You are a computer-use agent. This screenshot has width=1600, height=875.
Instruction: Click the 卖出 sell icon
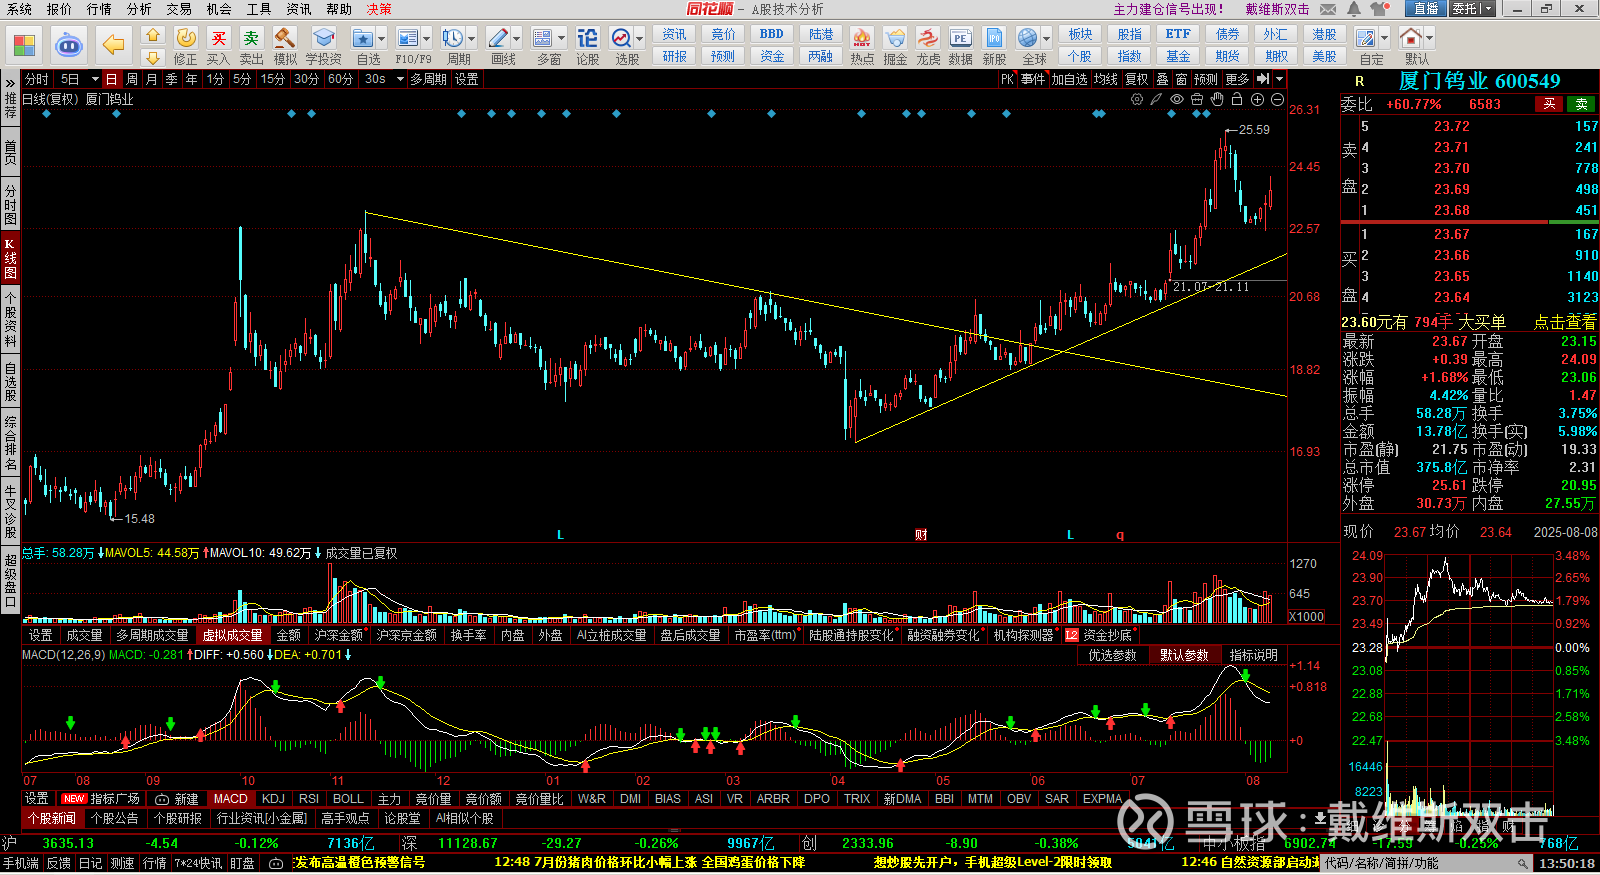point(251,38)
